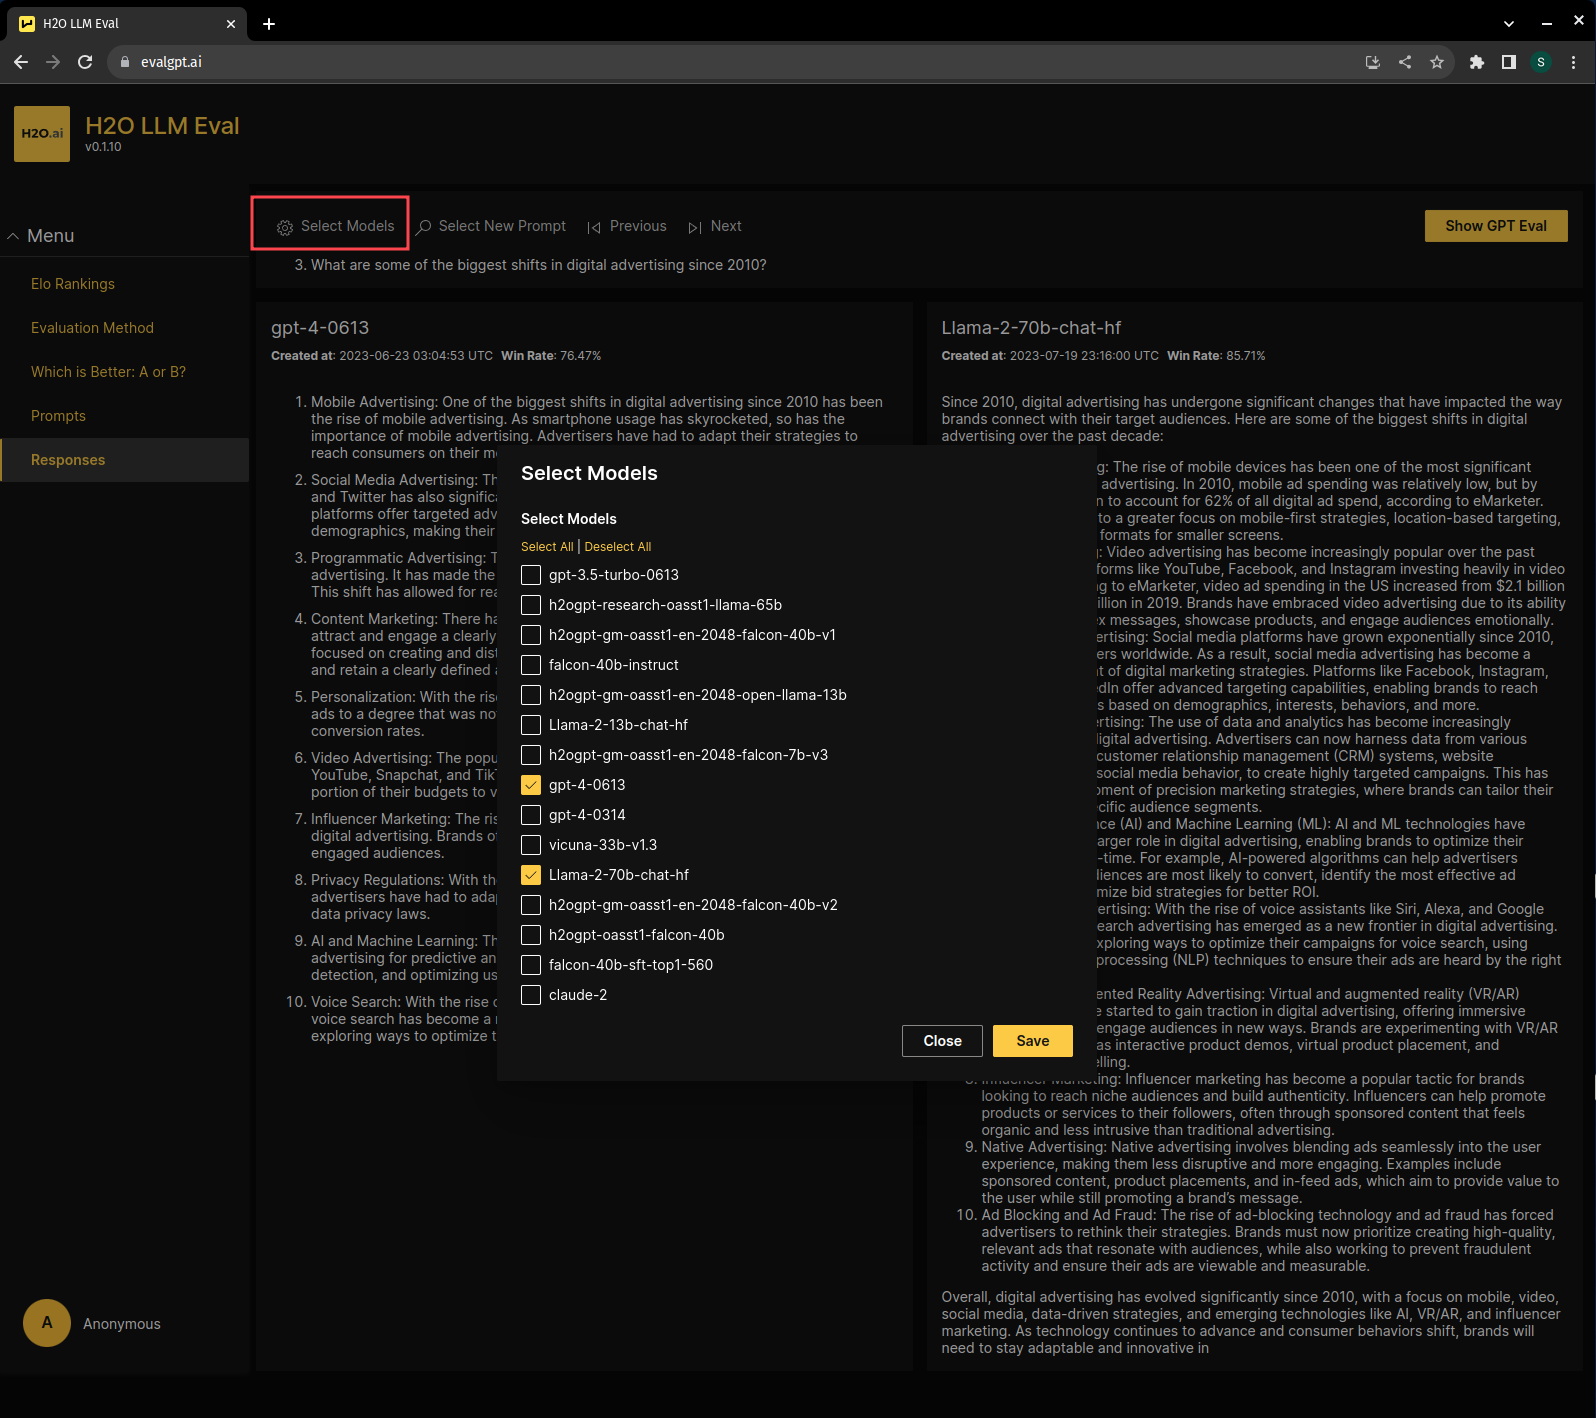Check the gpt-3.5-turbo-0613 model
Viewport: 1596px width, 1418px height.
531,575
